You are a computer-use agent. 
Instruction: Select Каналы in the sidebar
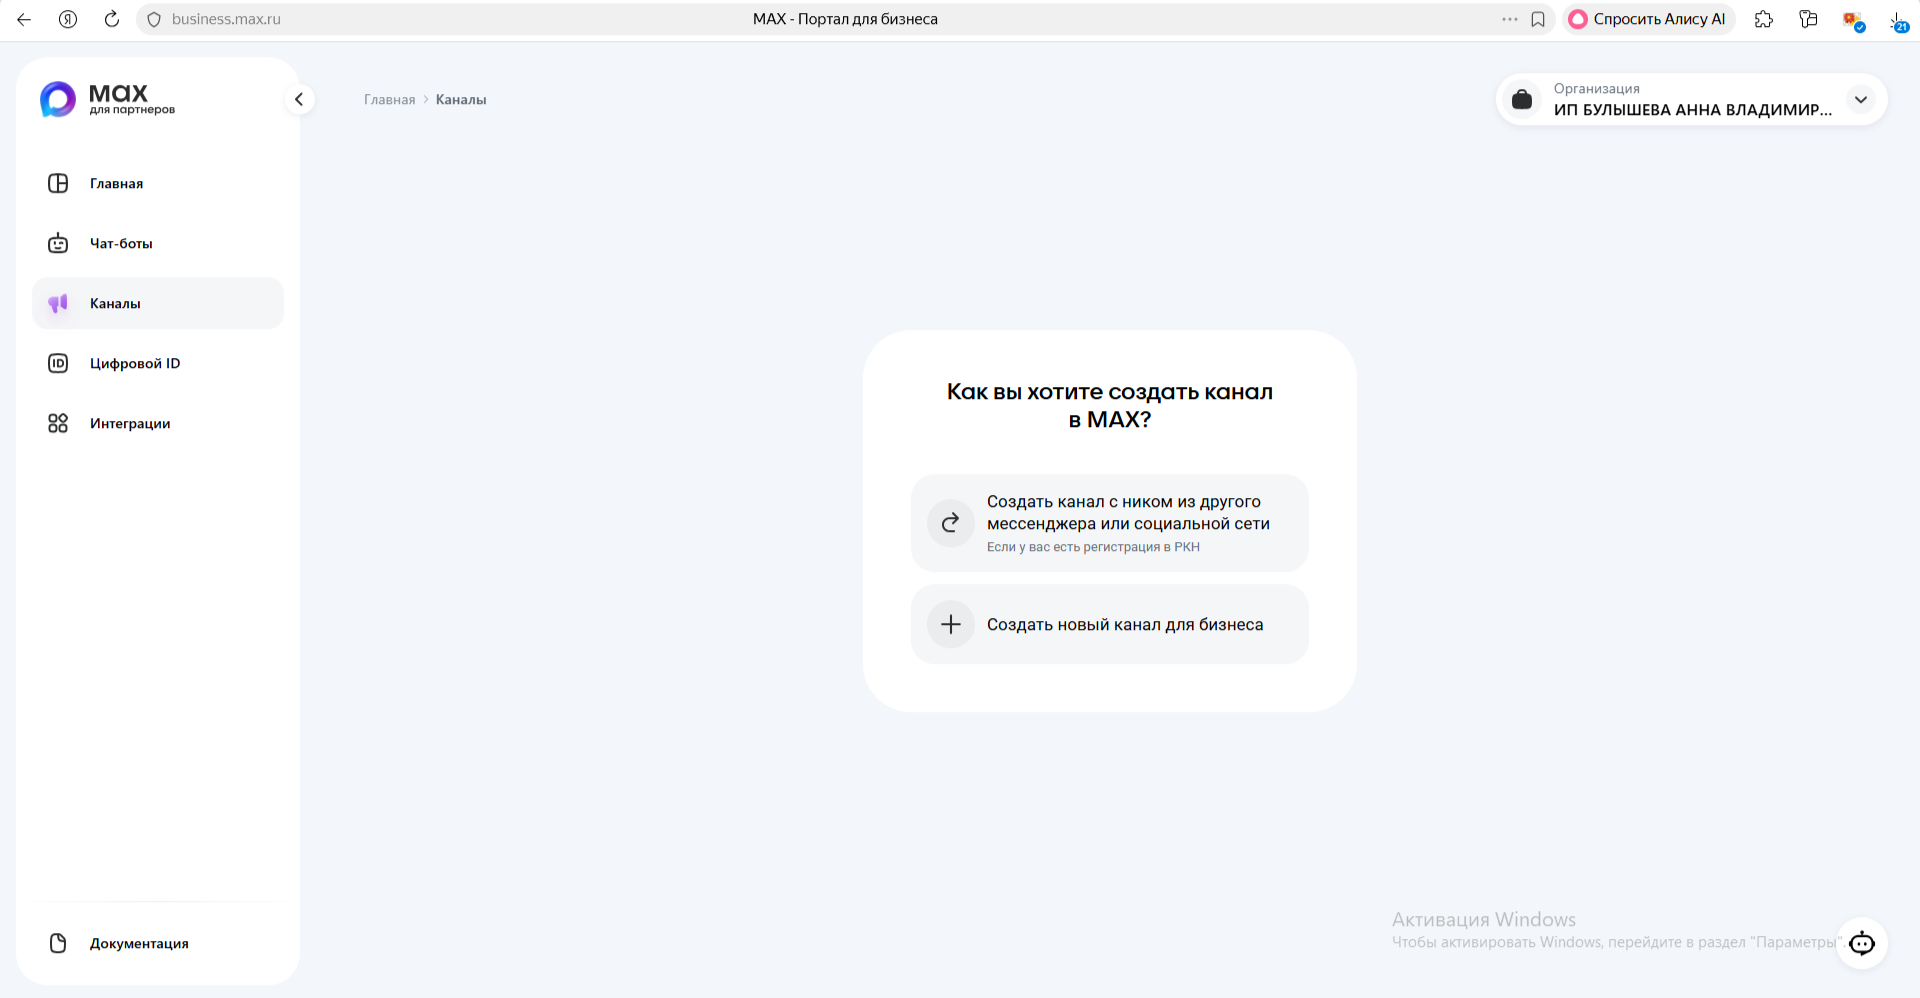[x=158, y=303]
